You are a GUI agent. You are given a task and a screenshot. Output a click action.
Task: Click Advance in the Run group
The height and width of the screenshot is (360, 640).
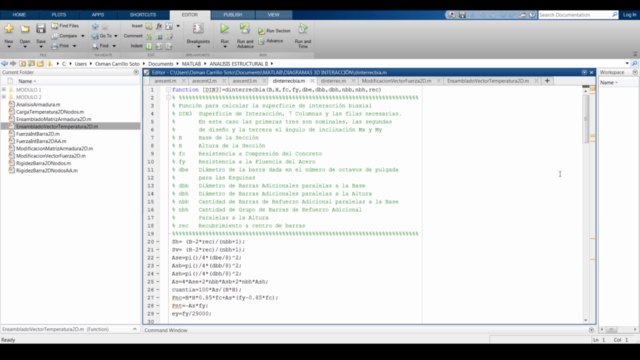pos(271,41)
